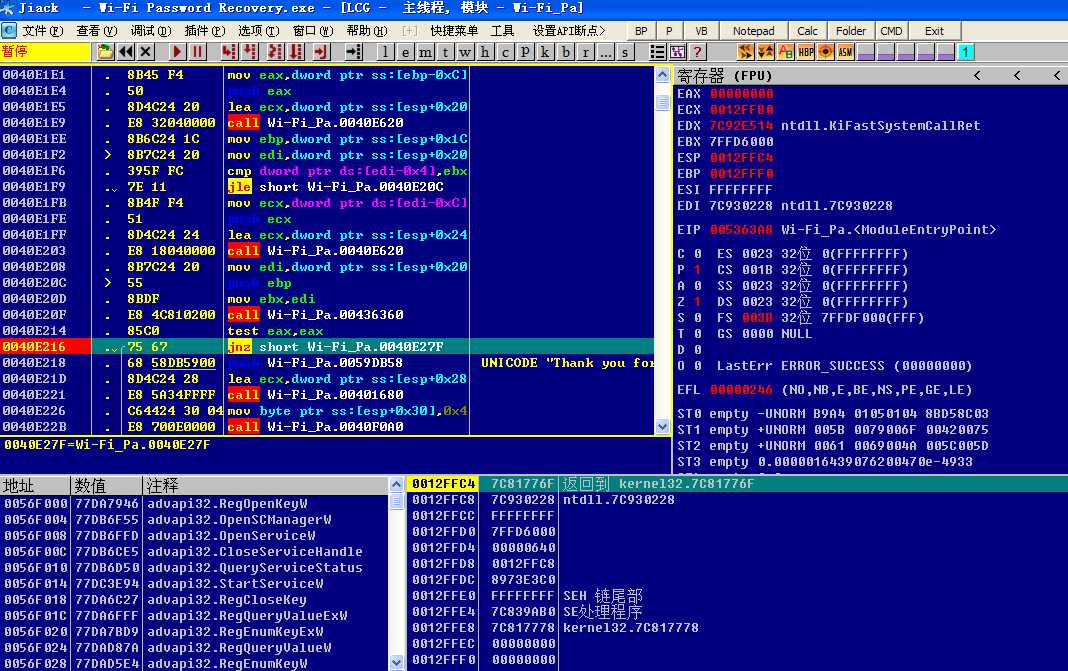Launch Notepad from the toolbar
The image size is (1068, 671).
click(x=753, y=31)
